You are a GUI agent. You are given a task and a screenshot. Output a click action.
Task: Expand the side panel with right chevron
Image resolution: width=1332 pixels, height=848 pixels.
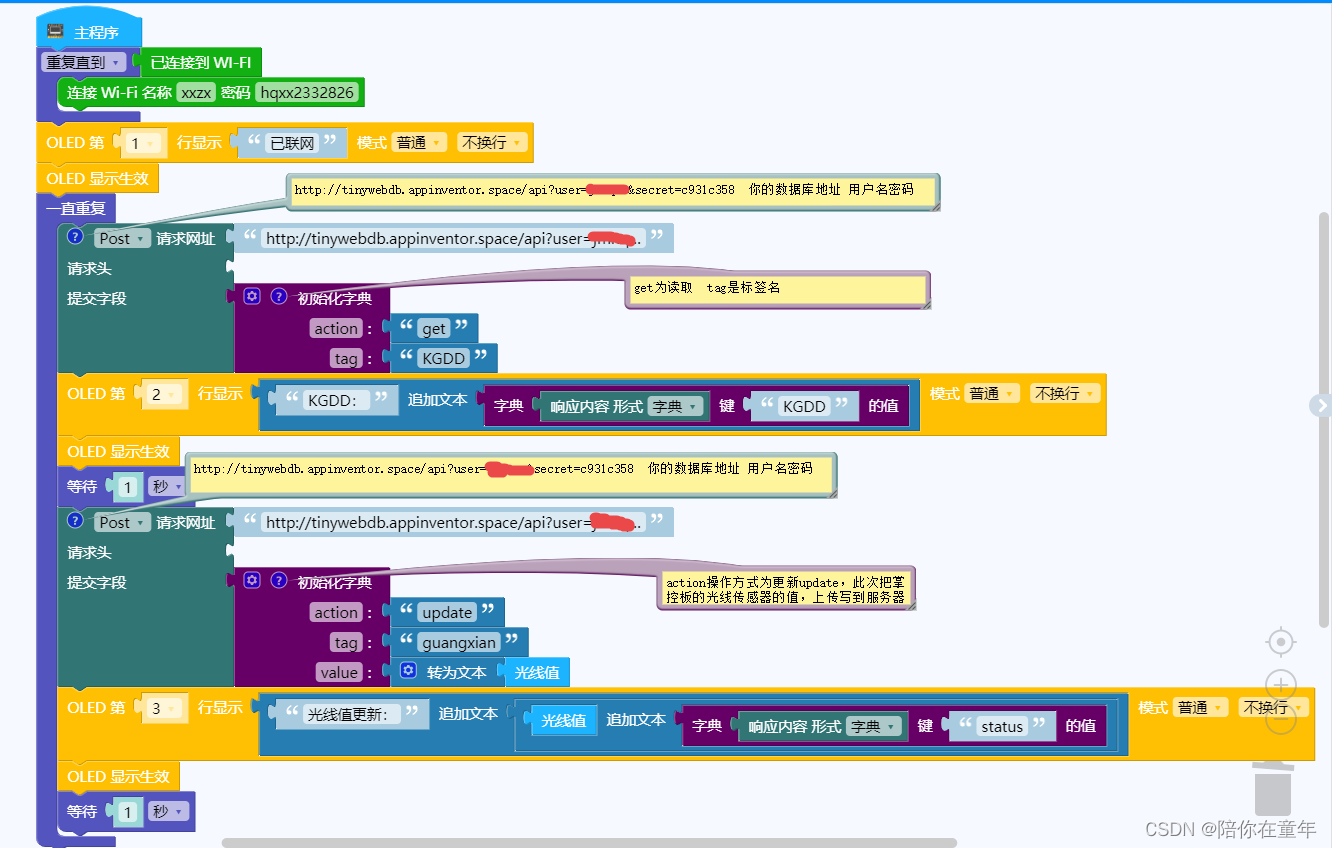click(x=1321, y=405)
